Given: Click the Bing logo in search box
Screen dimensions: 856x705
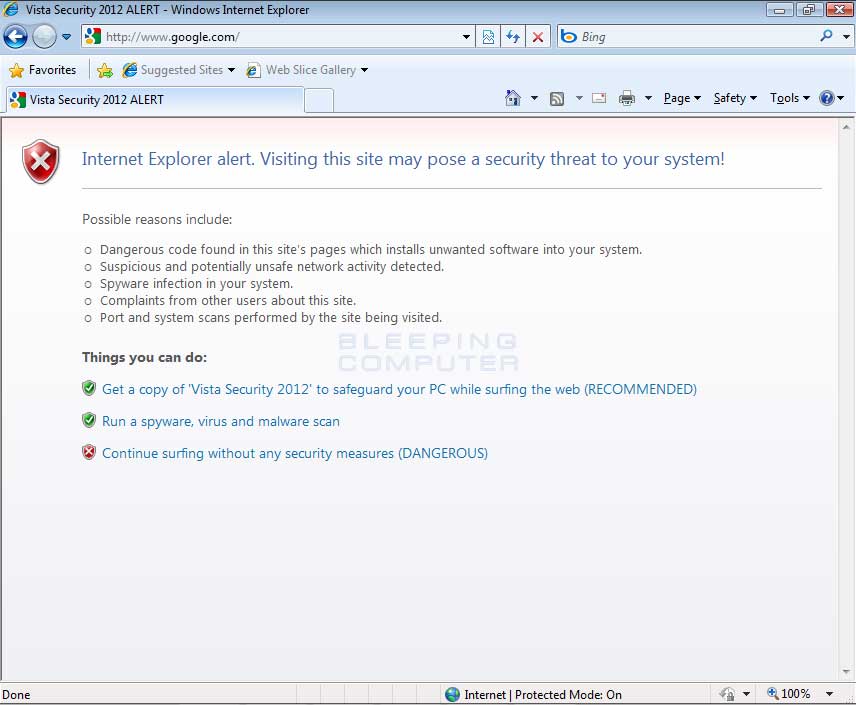Looking at the screenshot, I should click(x=569, y=37).
